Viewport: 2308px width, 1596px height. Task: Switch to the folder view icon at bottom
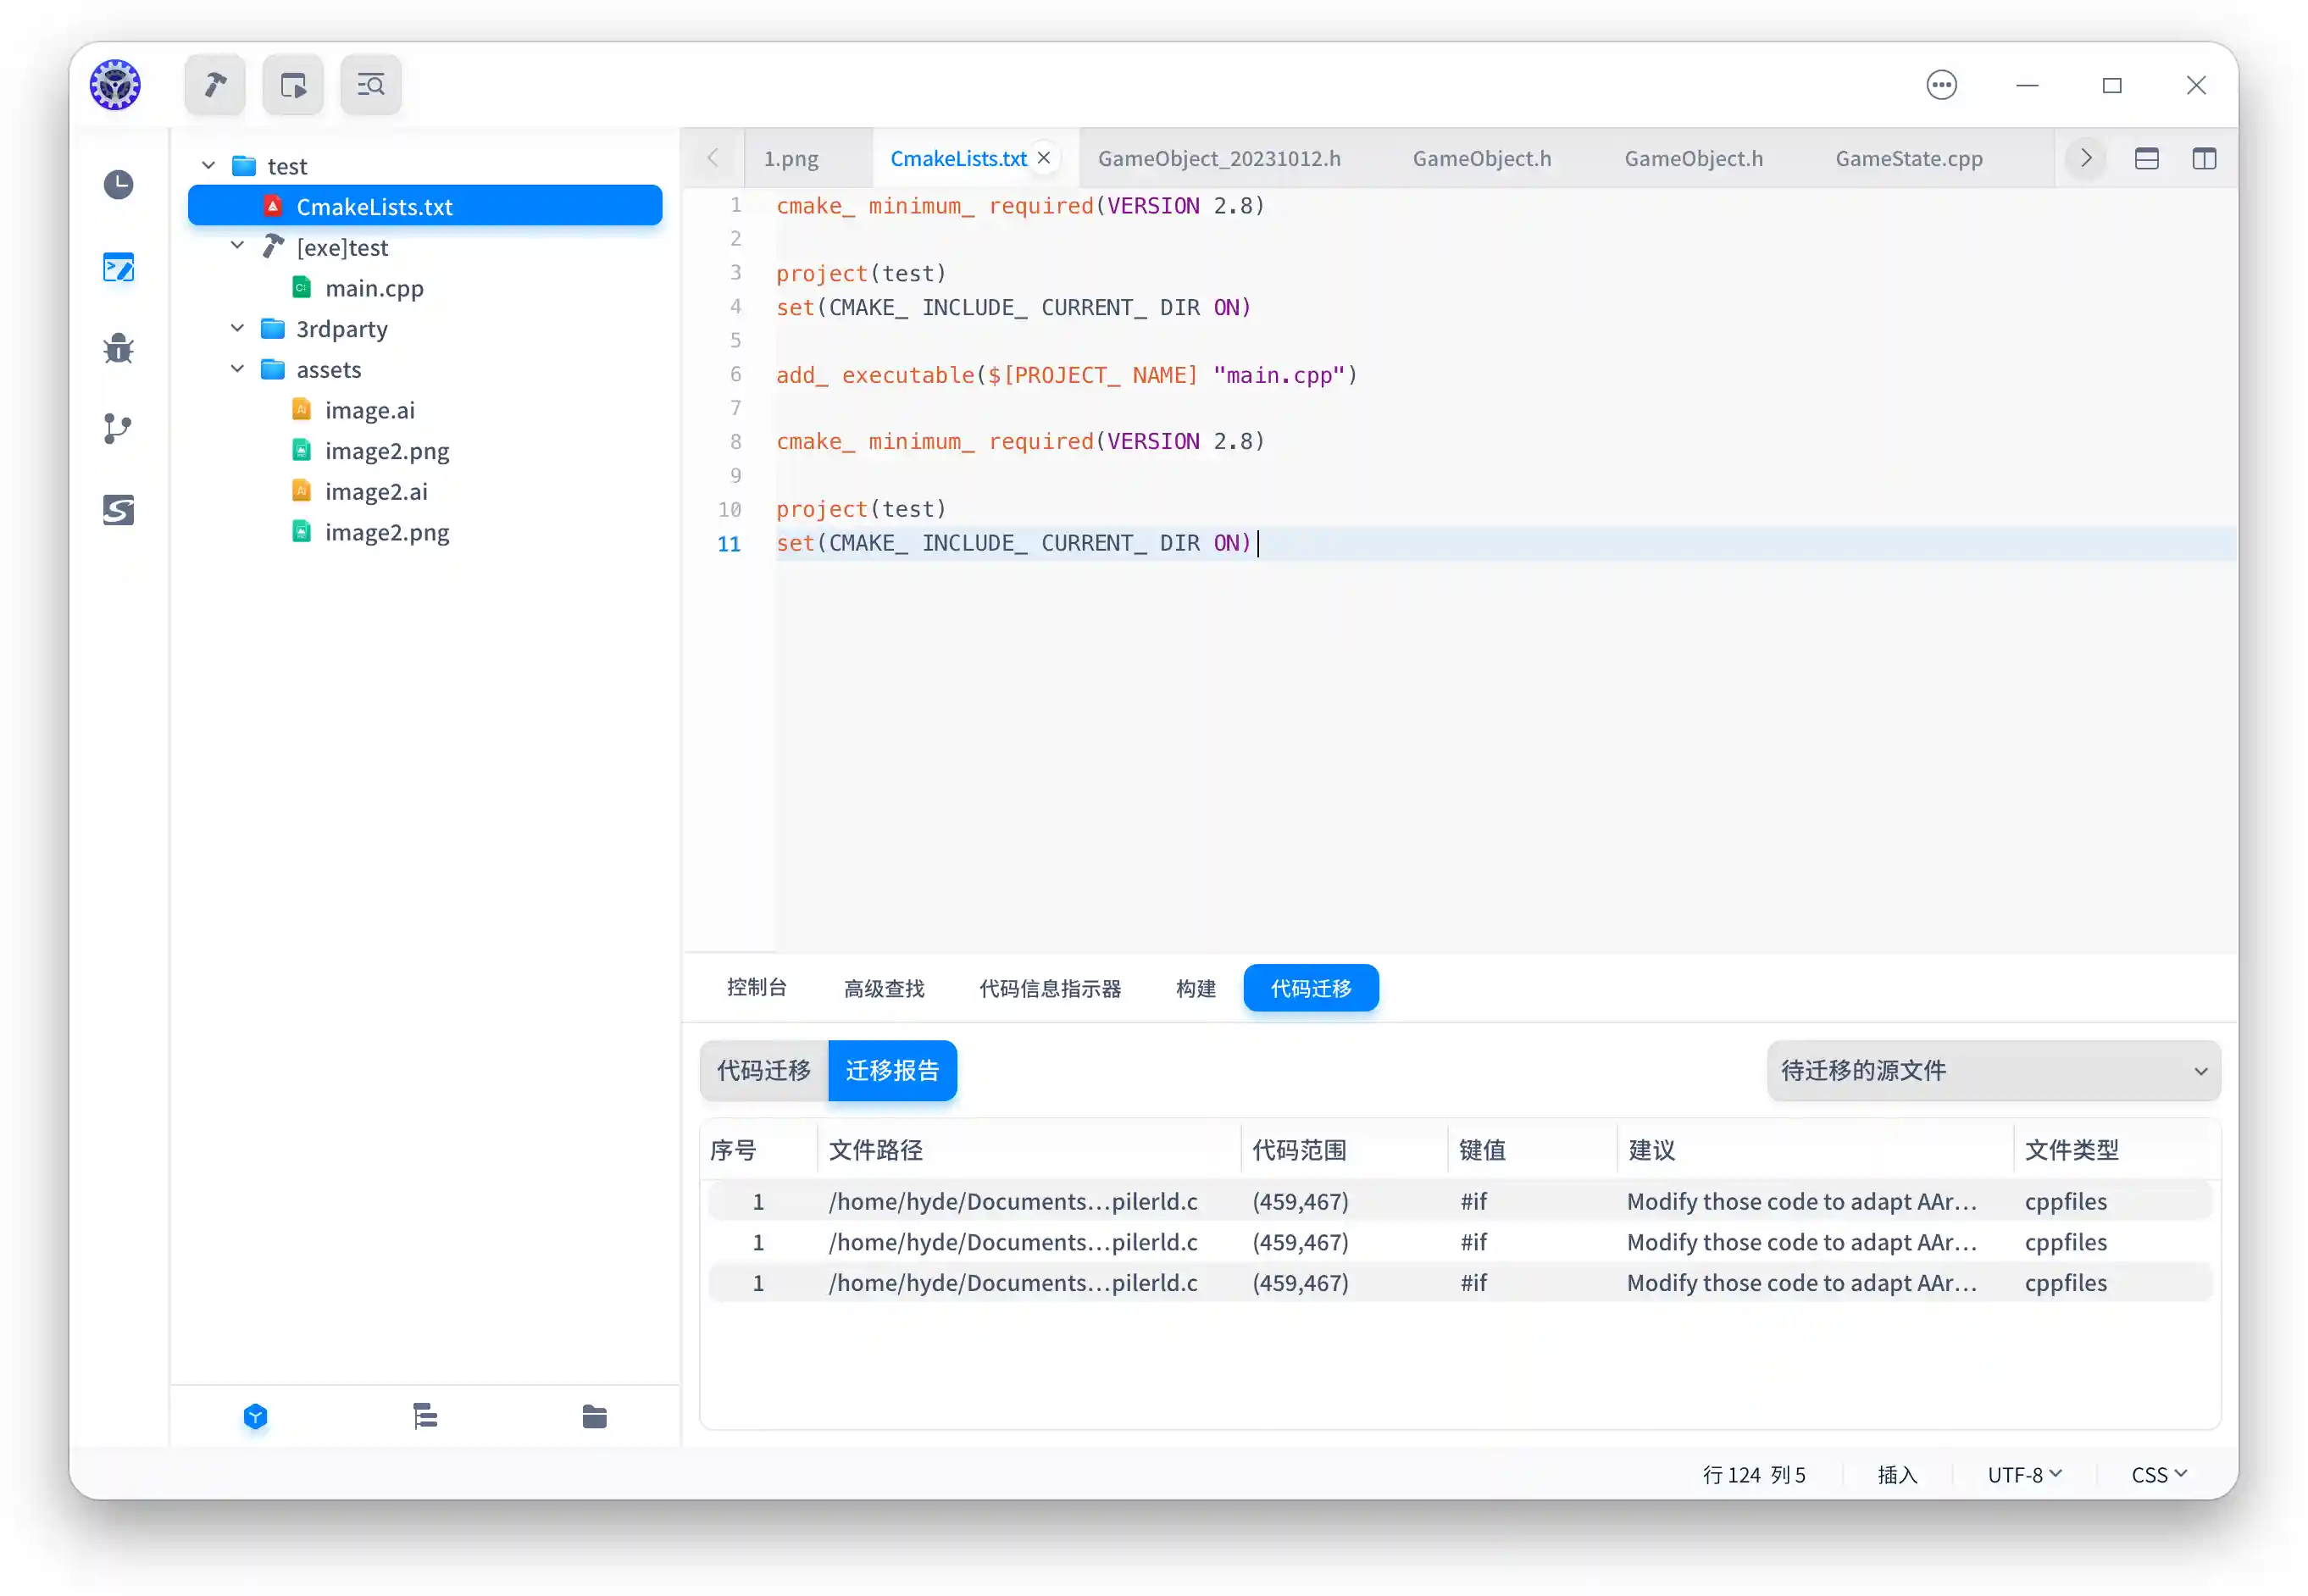click(594, 1417)
